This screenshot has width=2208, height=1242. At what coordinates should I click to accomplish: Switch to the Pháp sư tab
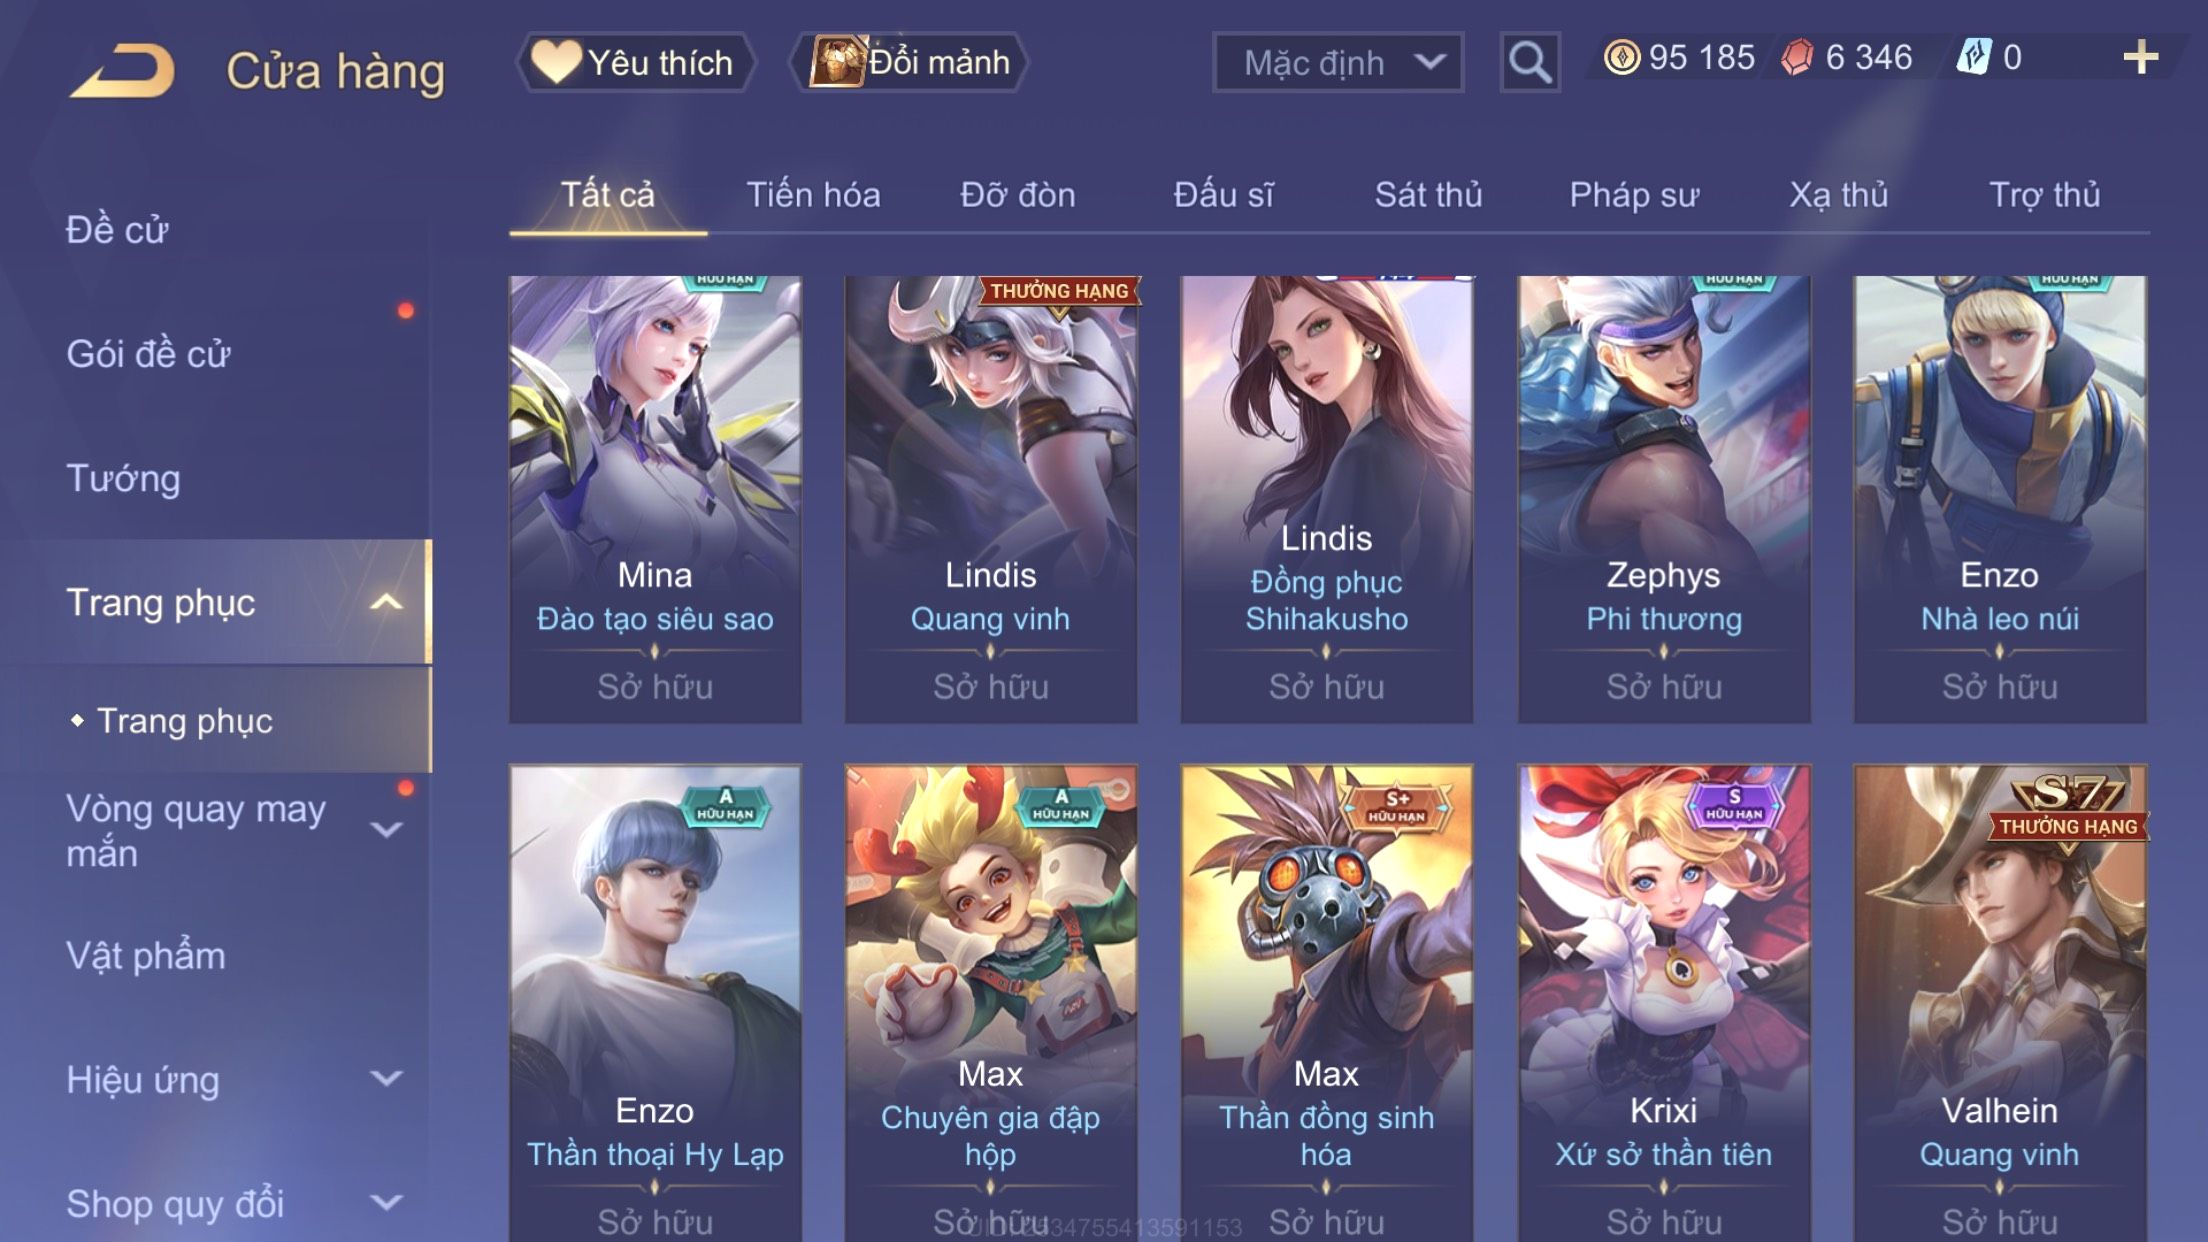click(1634, 194)
